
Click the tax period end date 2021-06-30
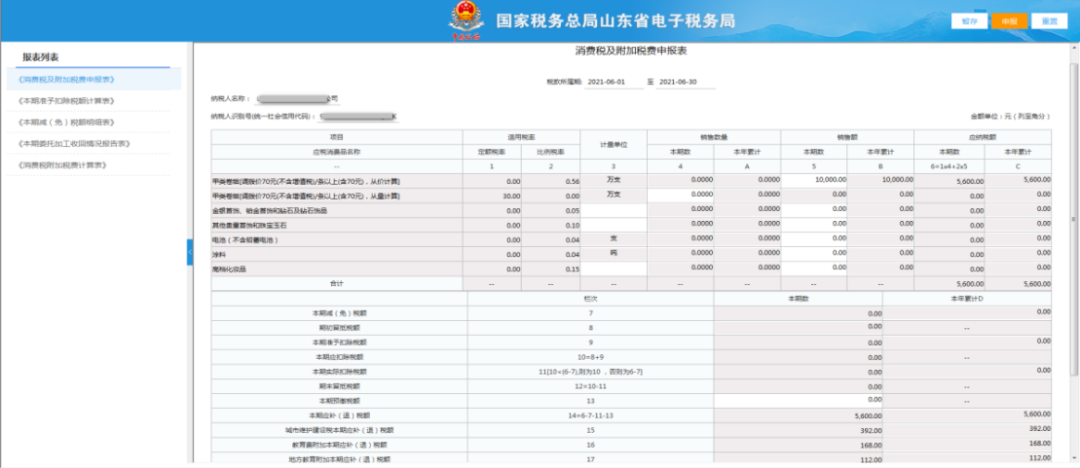tap(685, 81)
